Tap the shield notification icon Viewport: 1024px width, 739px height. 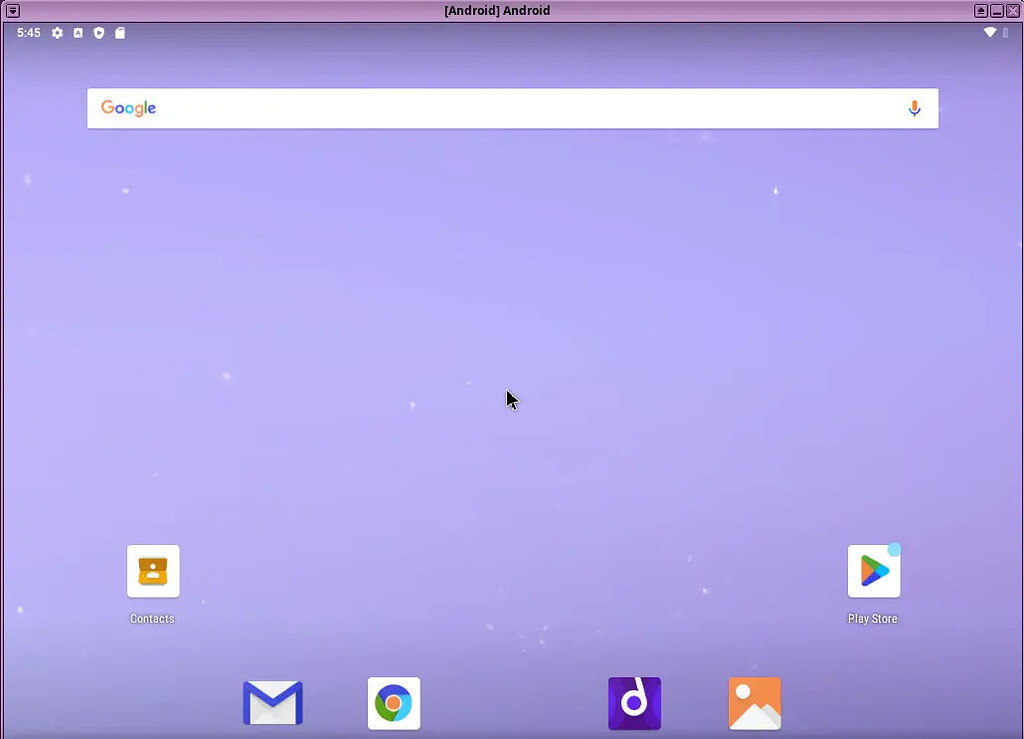tap(99, 32)
